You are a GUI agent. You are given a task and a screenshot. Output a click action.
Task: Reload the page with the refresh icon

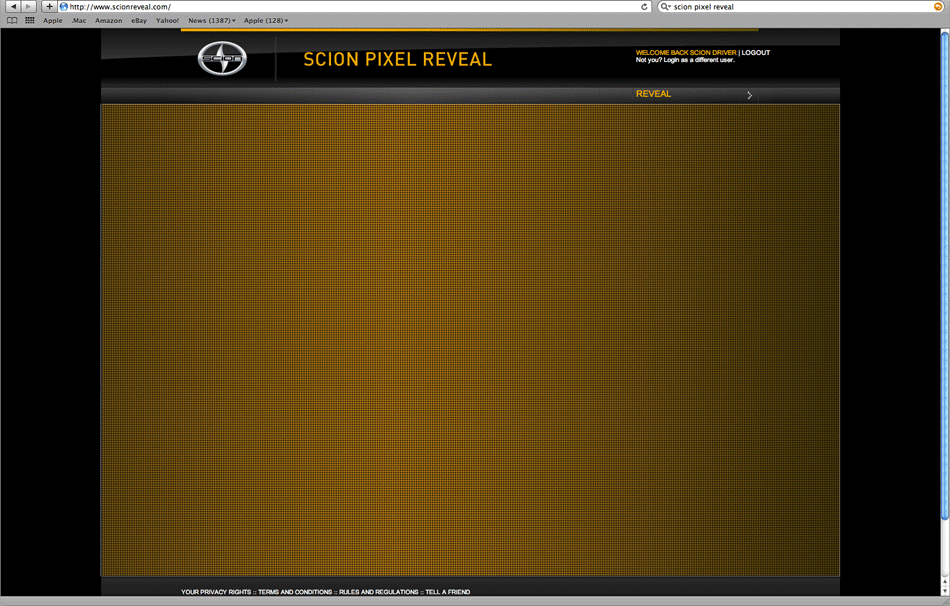click(x=645, y=7)
